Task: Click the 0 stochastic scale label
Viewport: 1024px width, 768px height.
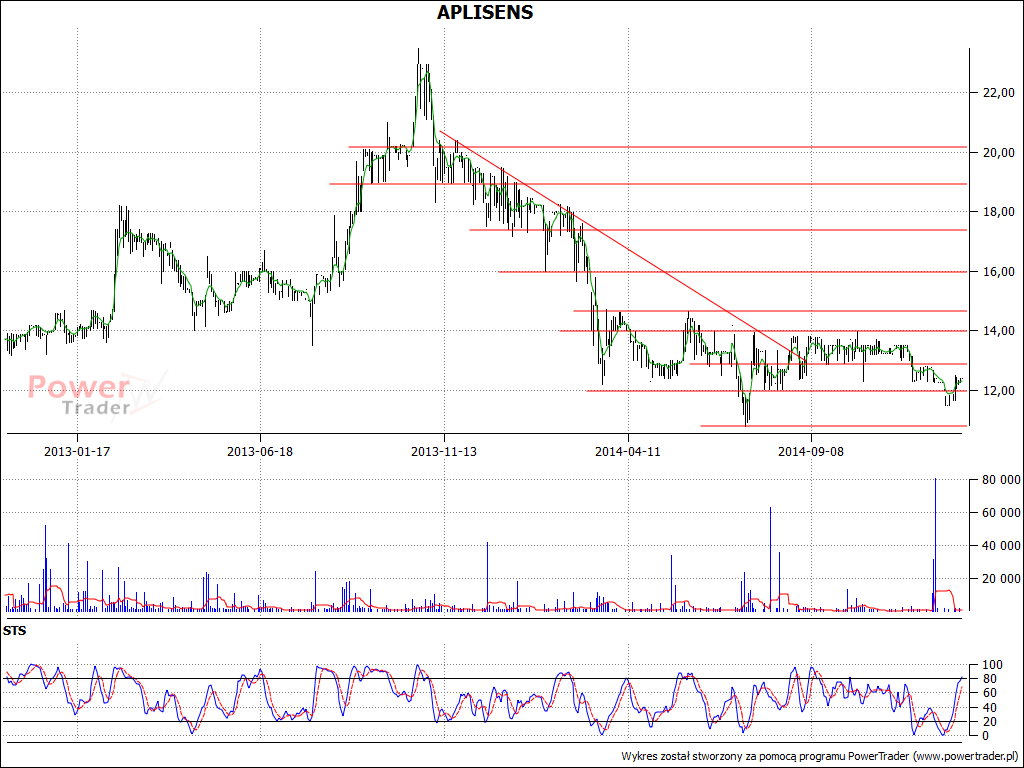Action: 985,735
